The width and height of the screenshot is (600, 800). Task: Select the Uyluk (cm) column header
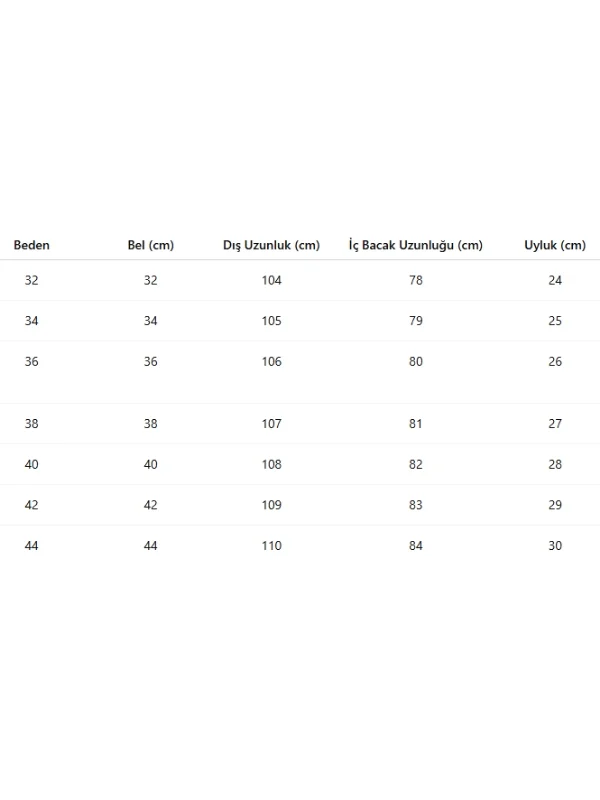click(555, 245)
